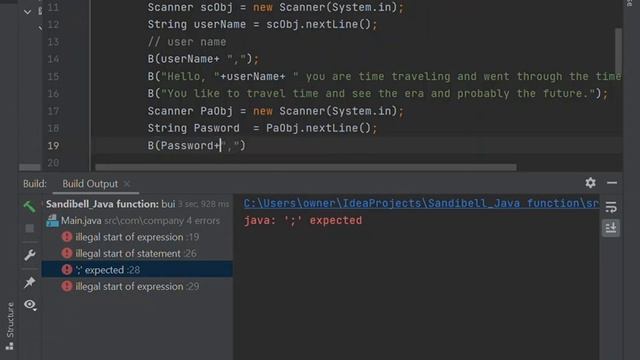This screenshot has height=360, width=640.
Task: Select Sandibell_Java function build node
Action: pyautogui.click(x=138, y=204)
